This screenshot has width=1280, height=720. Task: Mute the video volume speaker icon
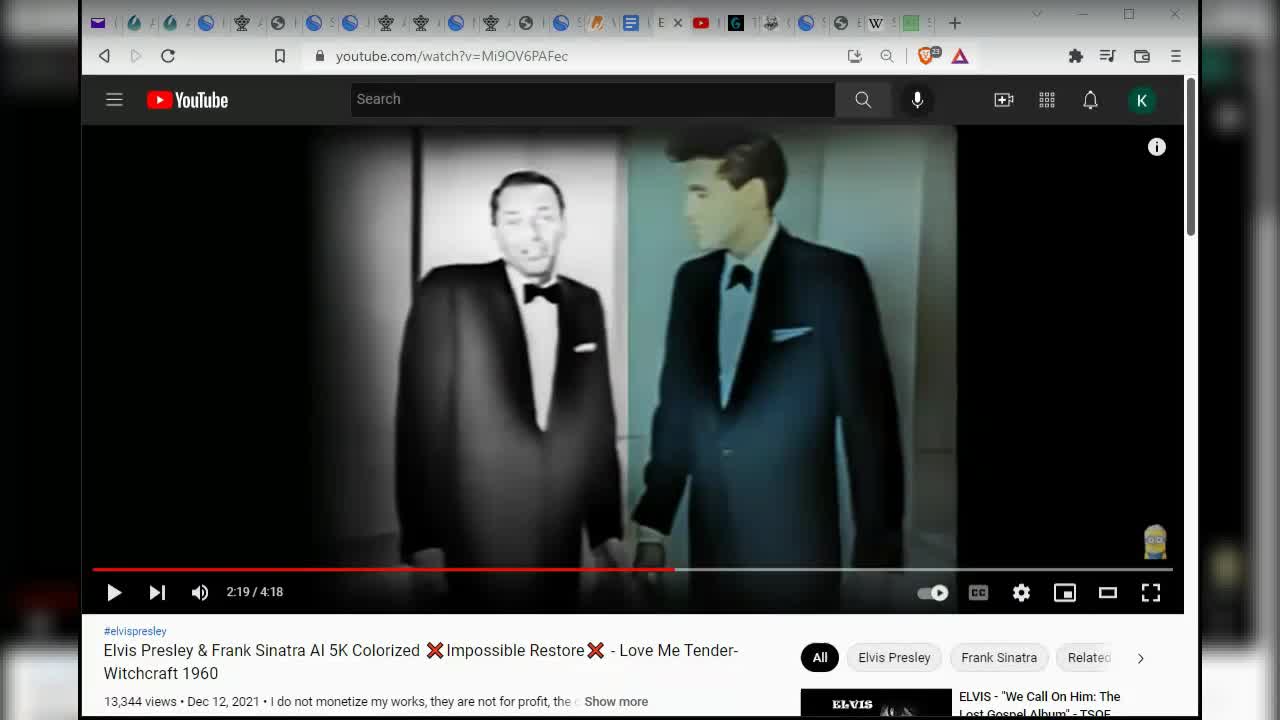[x=200, y=592]
